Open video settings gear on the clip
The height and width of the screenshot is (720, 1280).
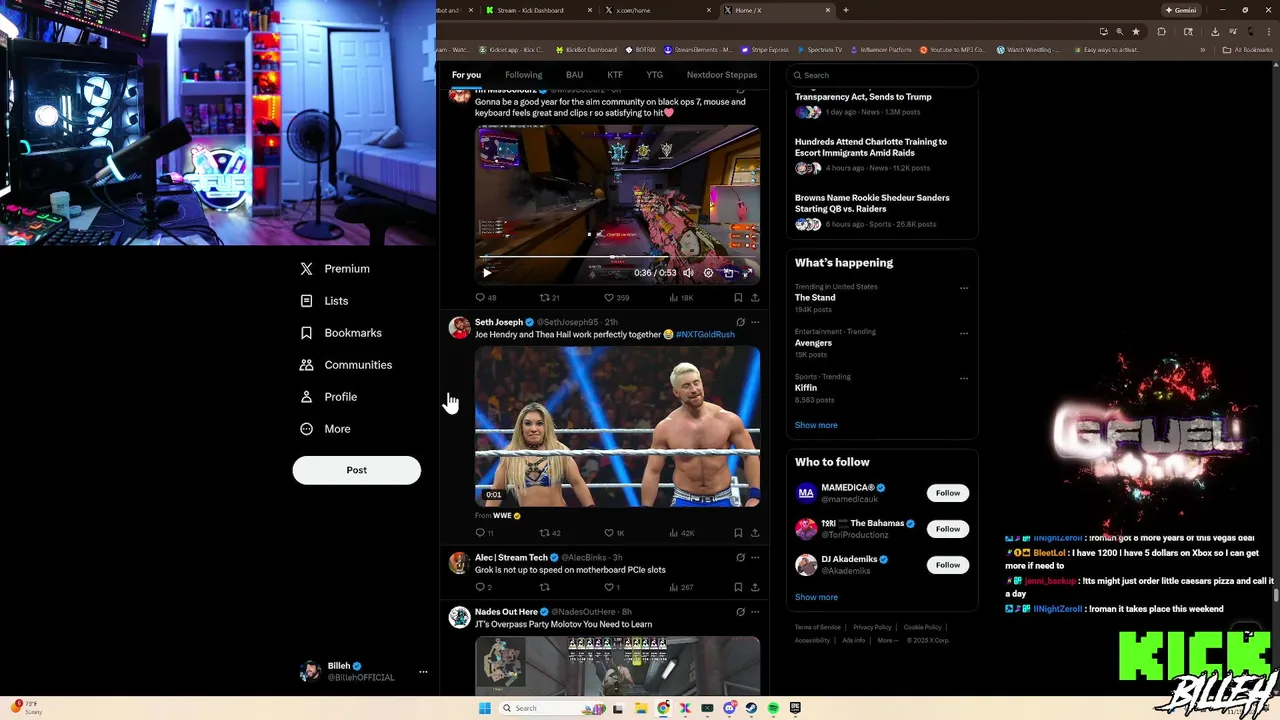tap(708, 273)
